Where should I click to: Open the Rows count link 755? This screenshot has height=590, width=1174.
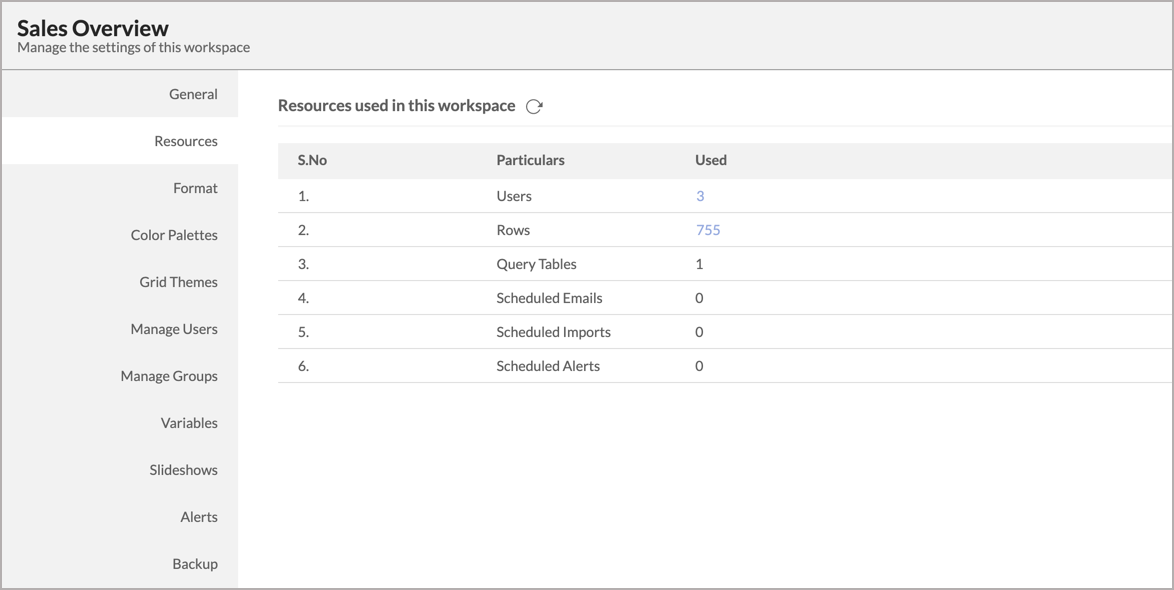708,230
